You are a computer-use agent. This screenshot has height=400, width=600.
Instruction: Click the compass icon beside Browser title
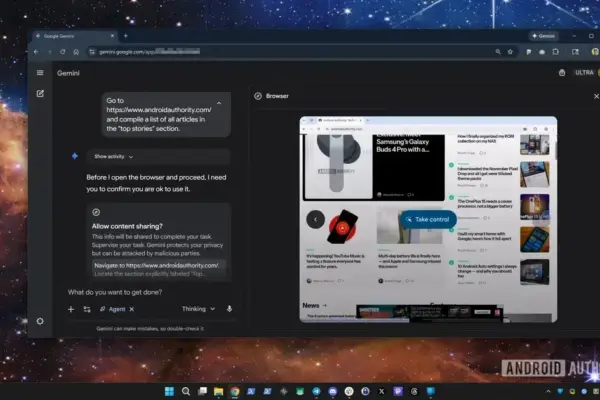pos(258,96)
